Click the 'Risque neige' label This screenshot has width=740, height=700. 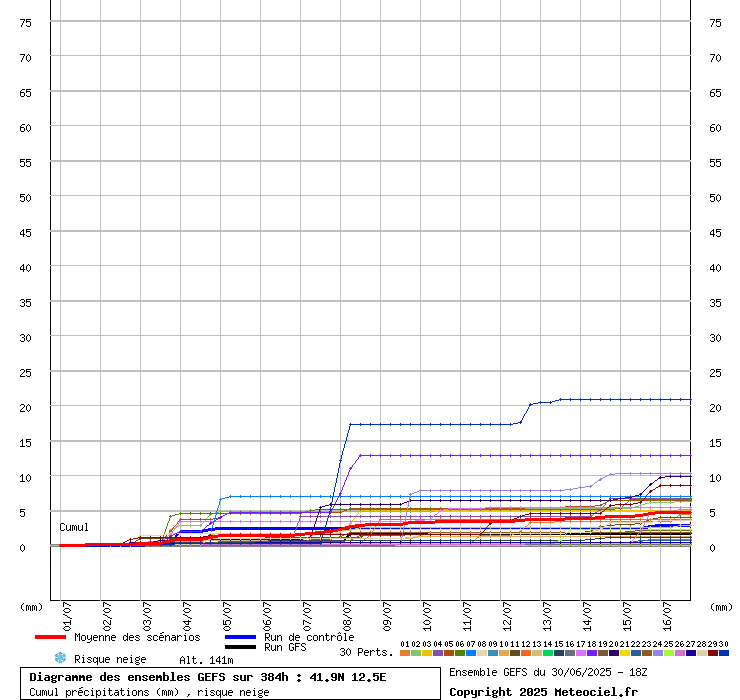click(110, 659)
